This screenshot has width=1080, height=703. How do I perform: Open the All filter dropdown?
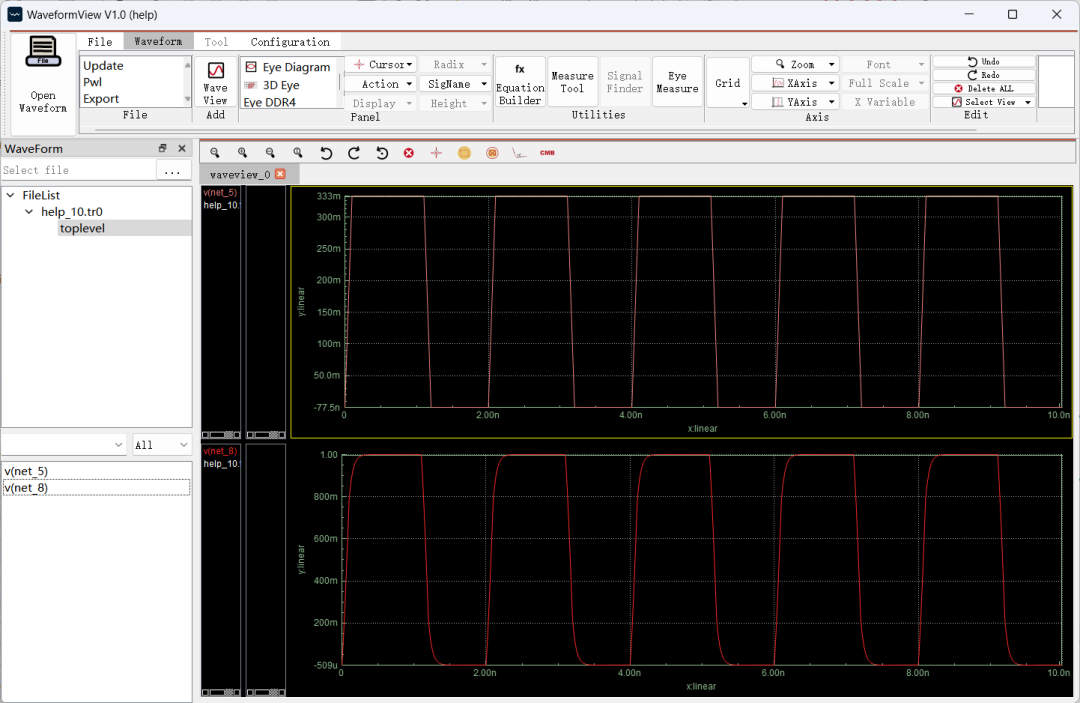point(161,445)
